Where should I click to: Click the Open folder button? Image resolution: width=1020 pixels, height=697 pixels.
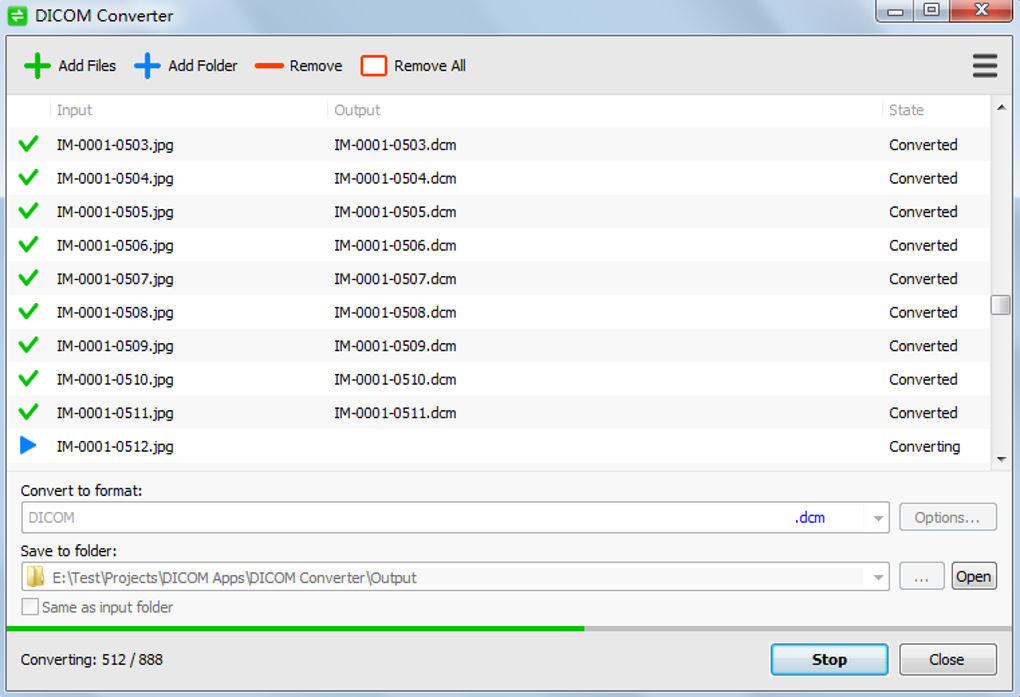[974, 577]
